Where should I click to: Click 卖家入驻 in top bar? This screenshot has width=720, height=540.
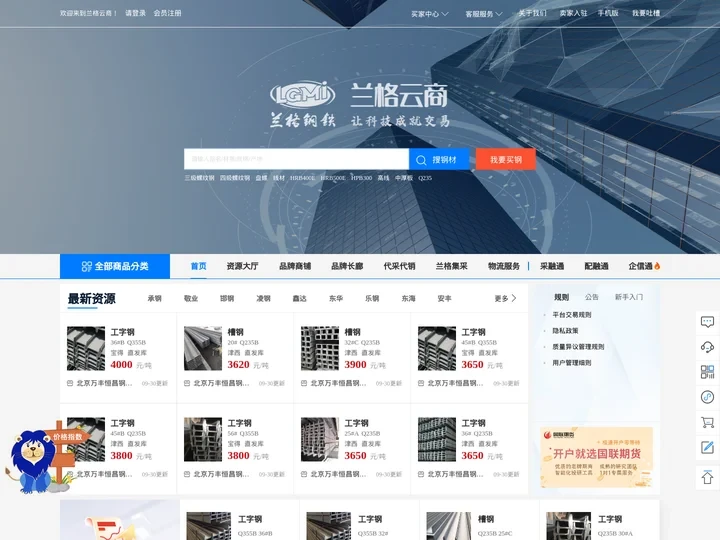click(x=573, y=13)
